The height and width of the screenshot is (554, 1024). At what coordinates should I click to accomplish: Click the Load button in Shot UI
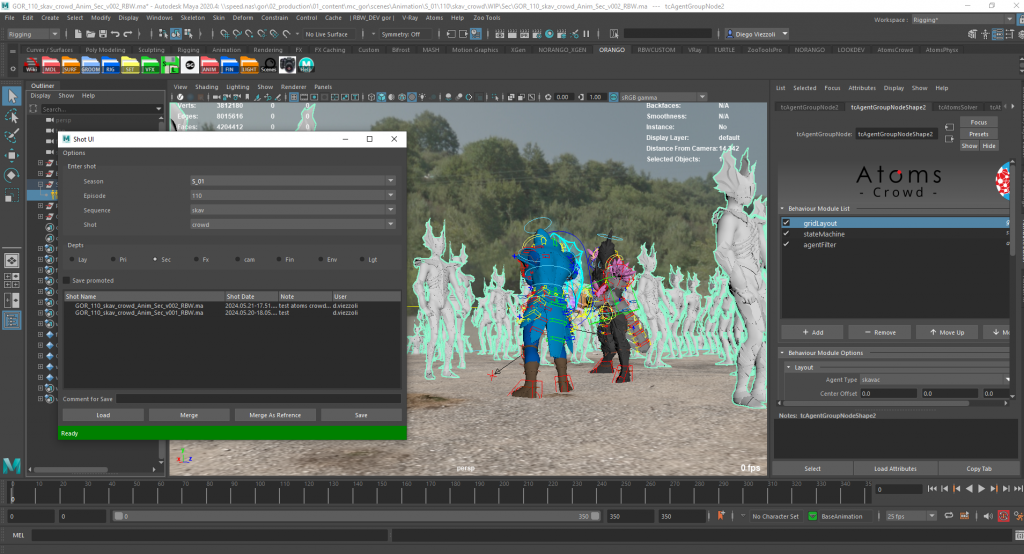103,415
